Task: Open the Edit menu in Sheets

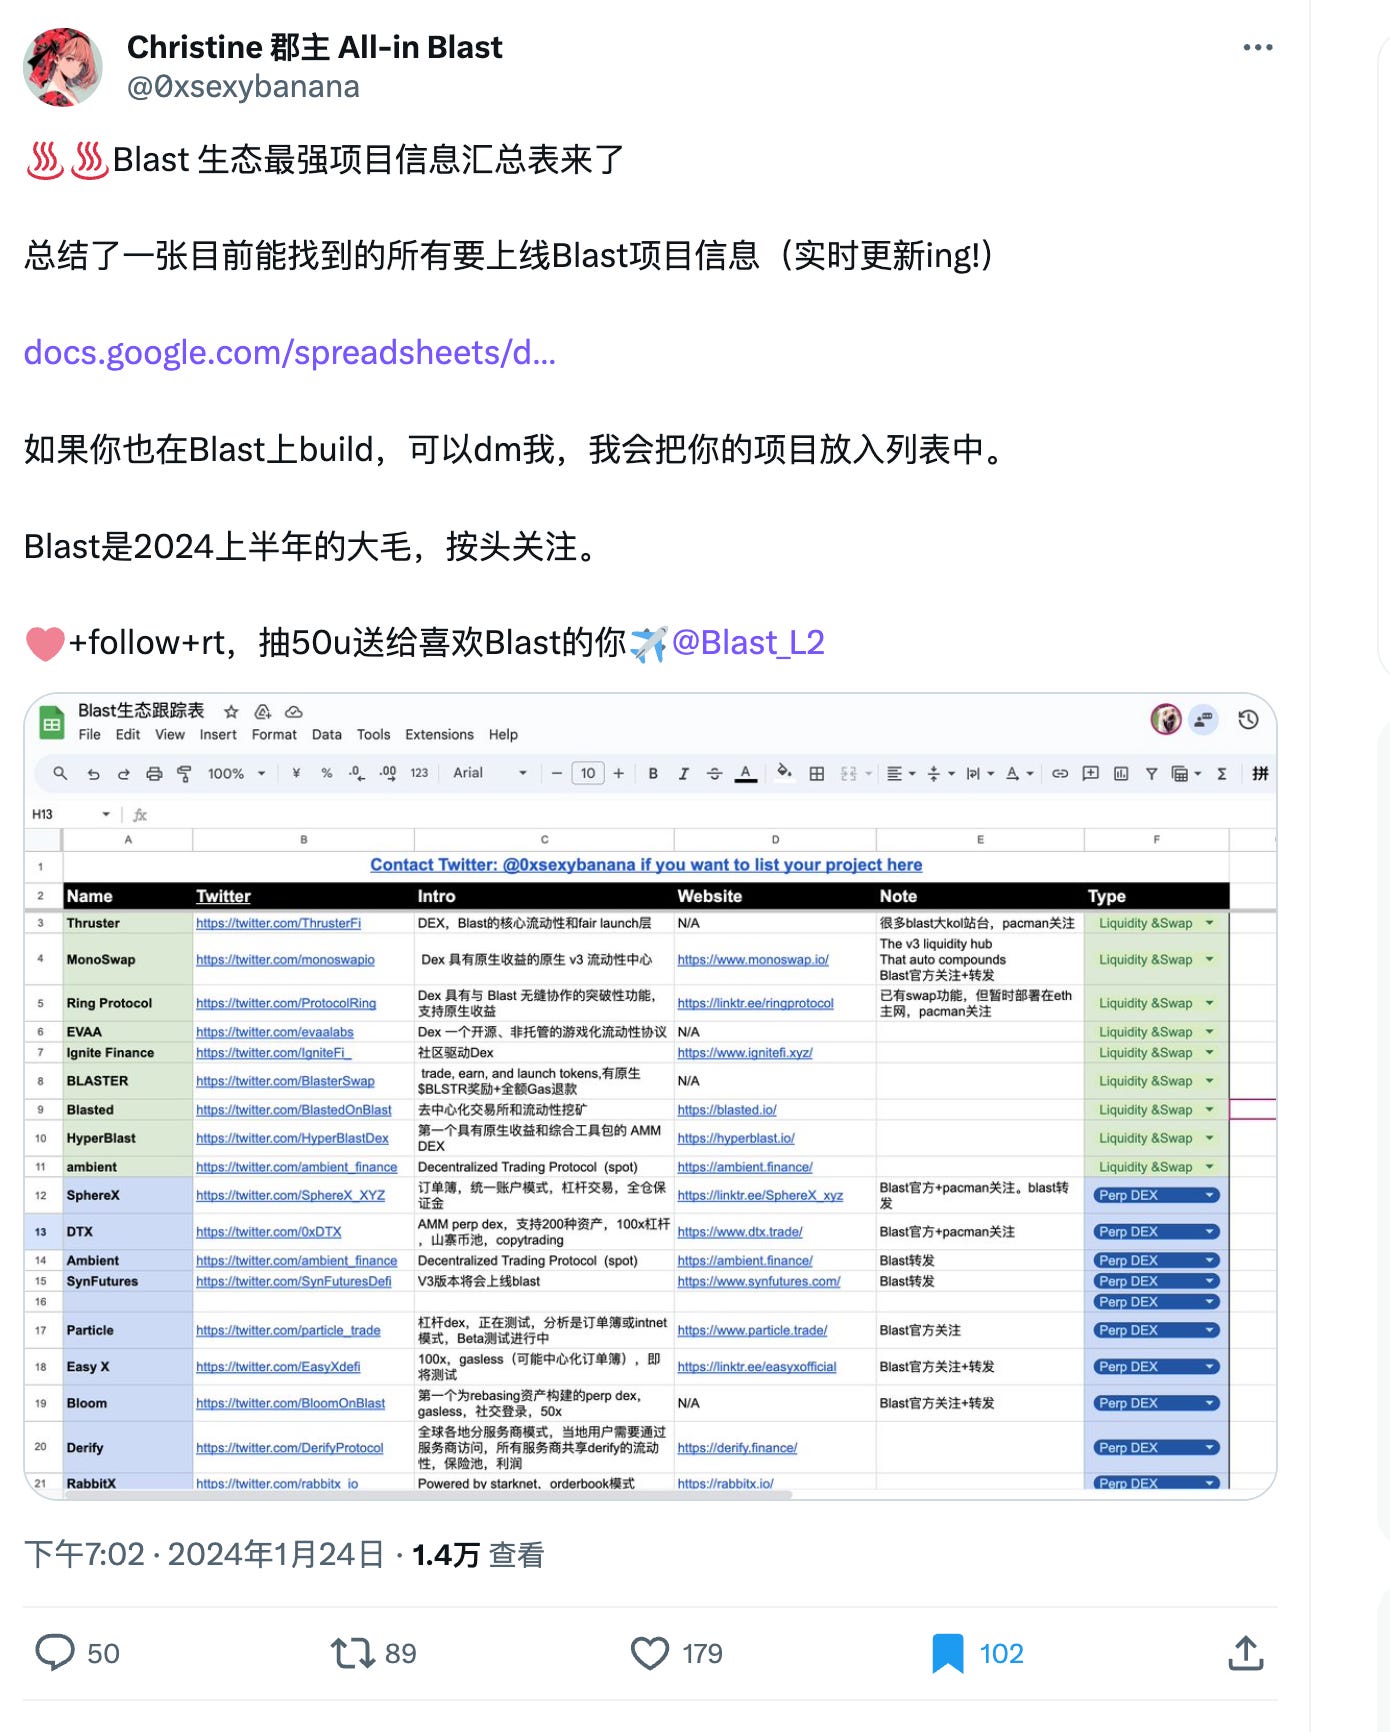Action: point(128,734)
